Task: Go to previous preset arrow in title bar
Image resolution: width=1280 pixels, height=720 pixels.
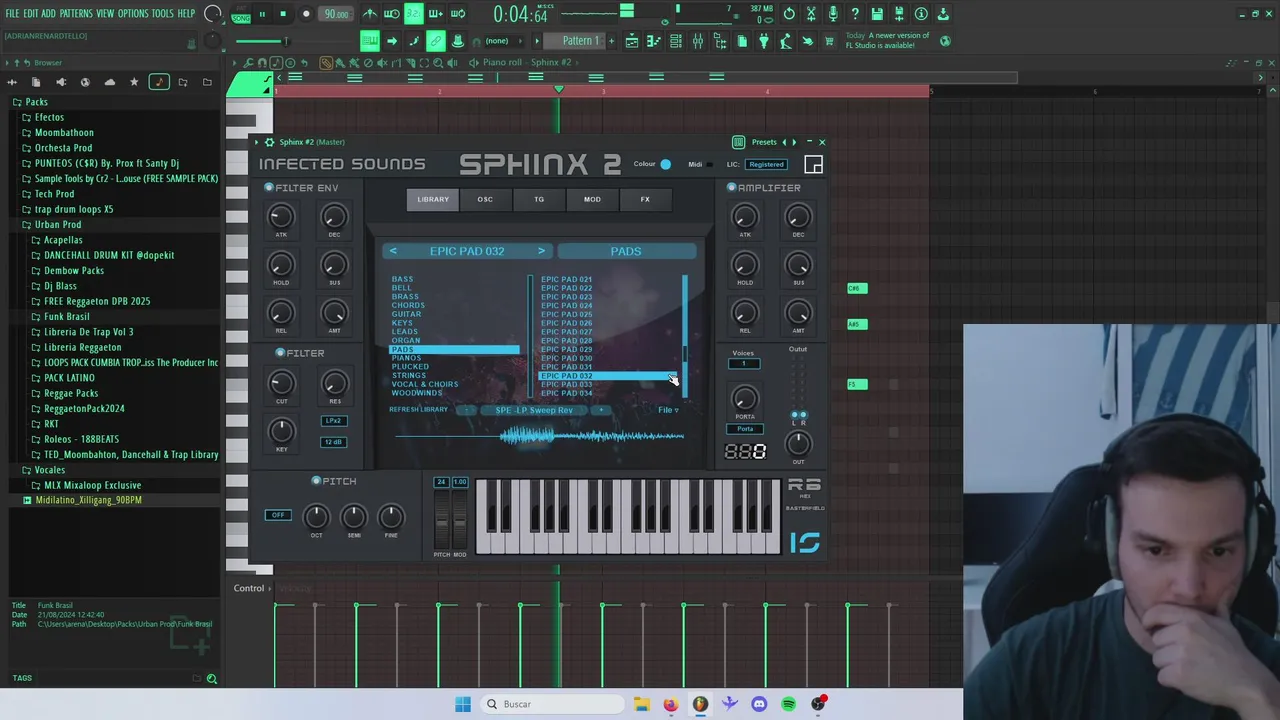Action: (x=784, y=142)
